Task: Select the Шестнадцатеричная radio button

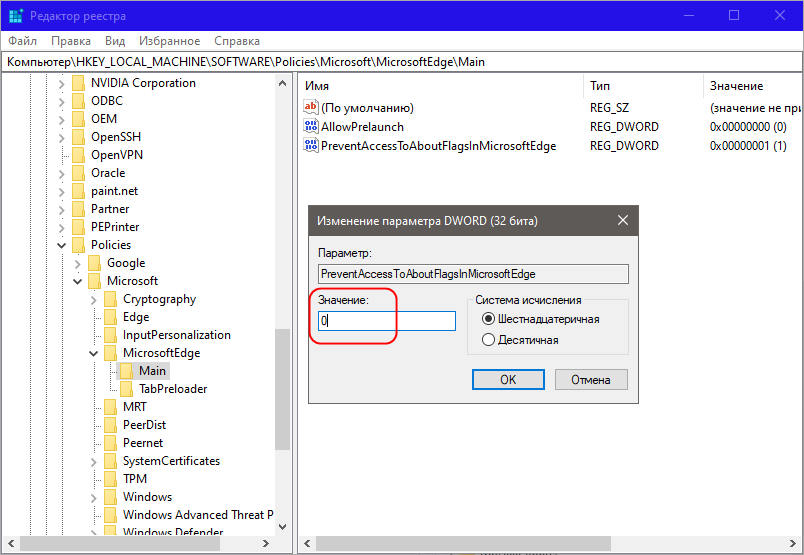Action: pos(488,319)
